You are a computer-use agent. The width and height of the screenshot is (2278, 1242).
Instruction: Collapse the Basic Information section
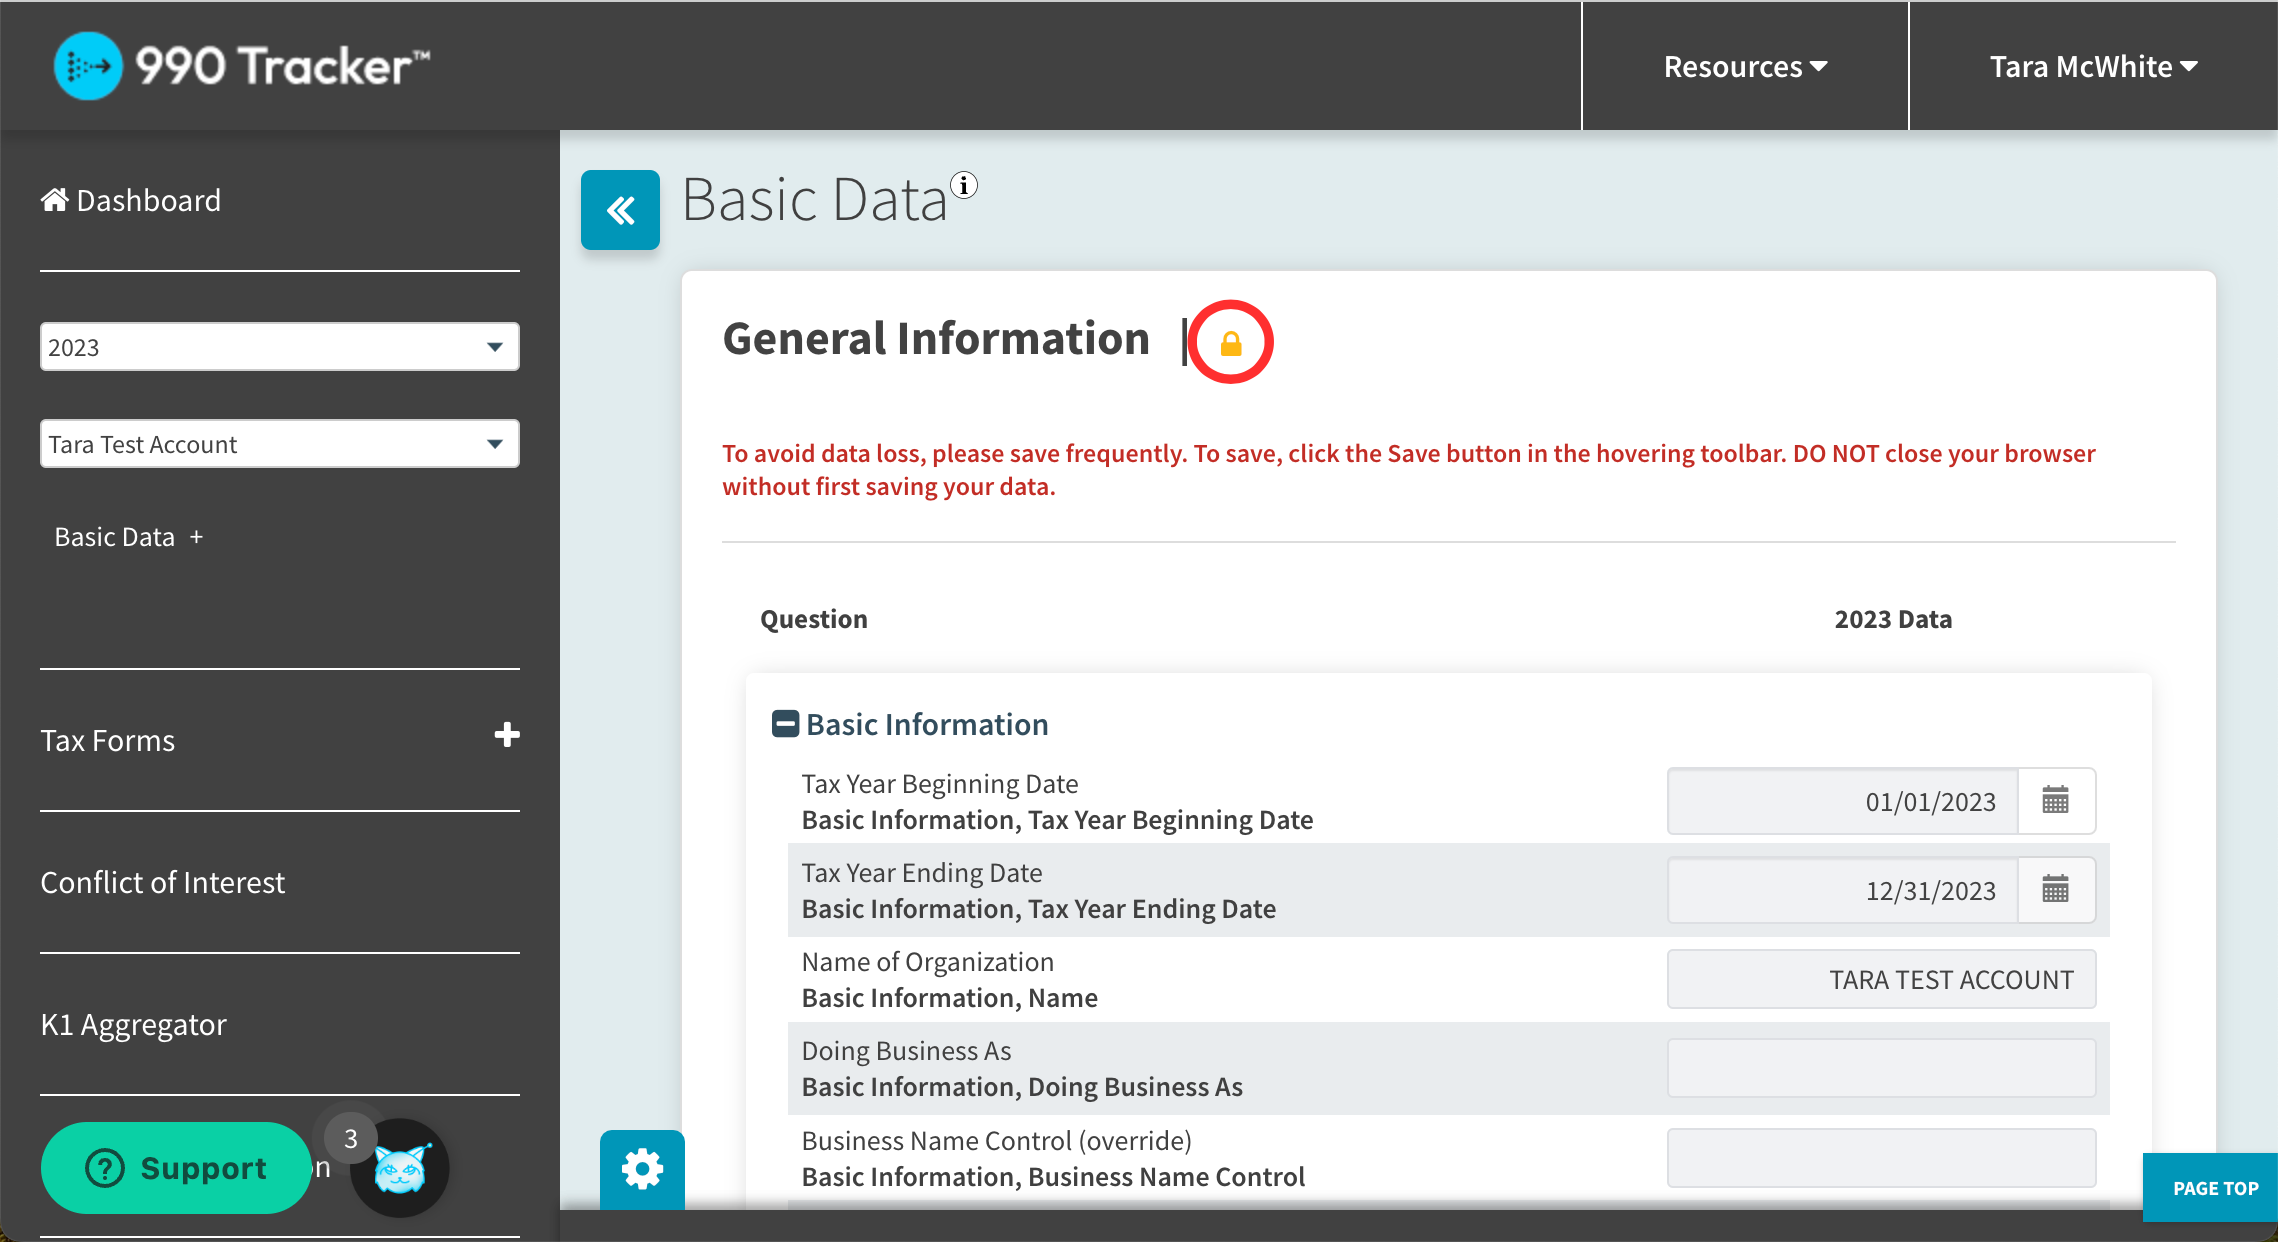tap(785, 724)
